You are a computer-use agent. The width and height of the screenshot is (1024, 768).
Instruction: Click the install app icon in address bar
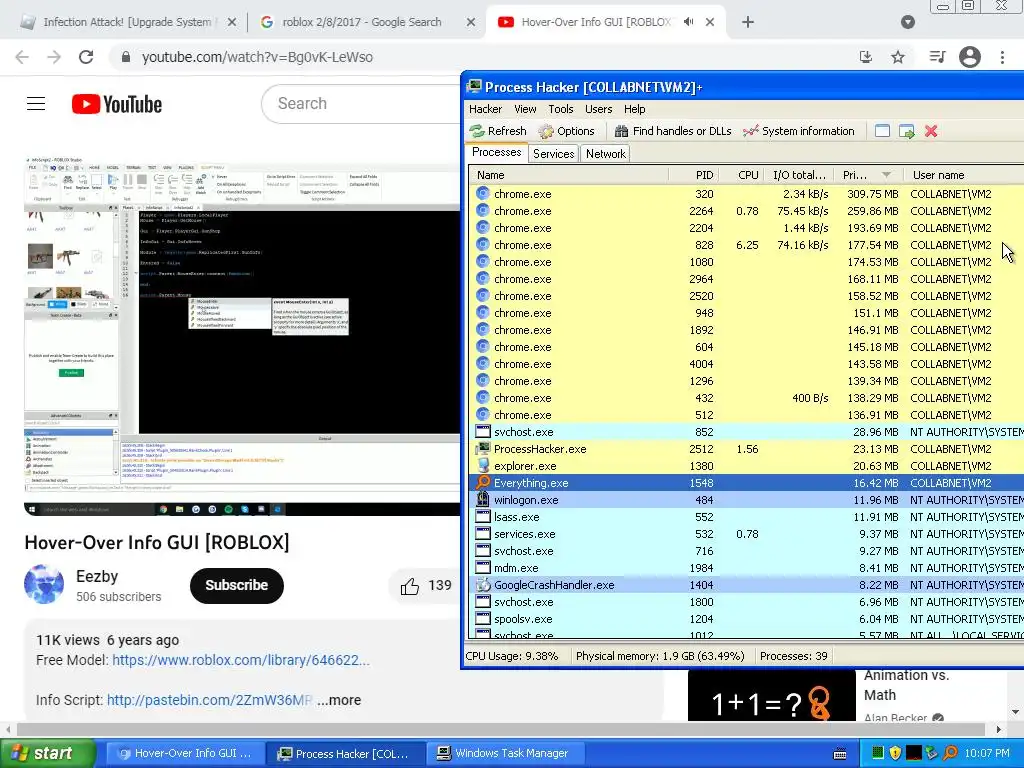click(x=866, y=57)
